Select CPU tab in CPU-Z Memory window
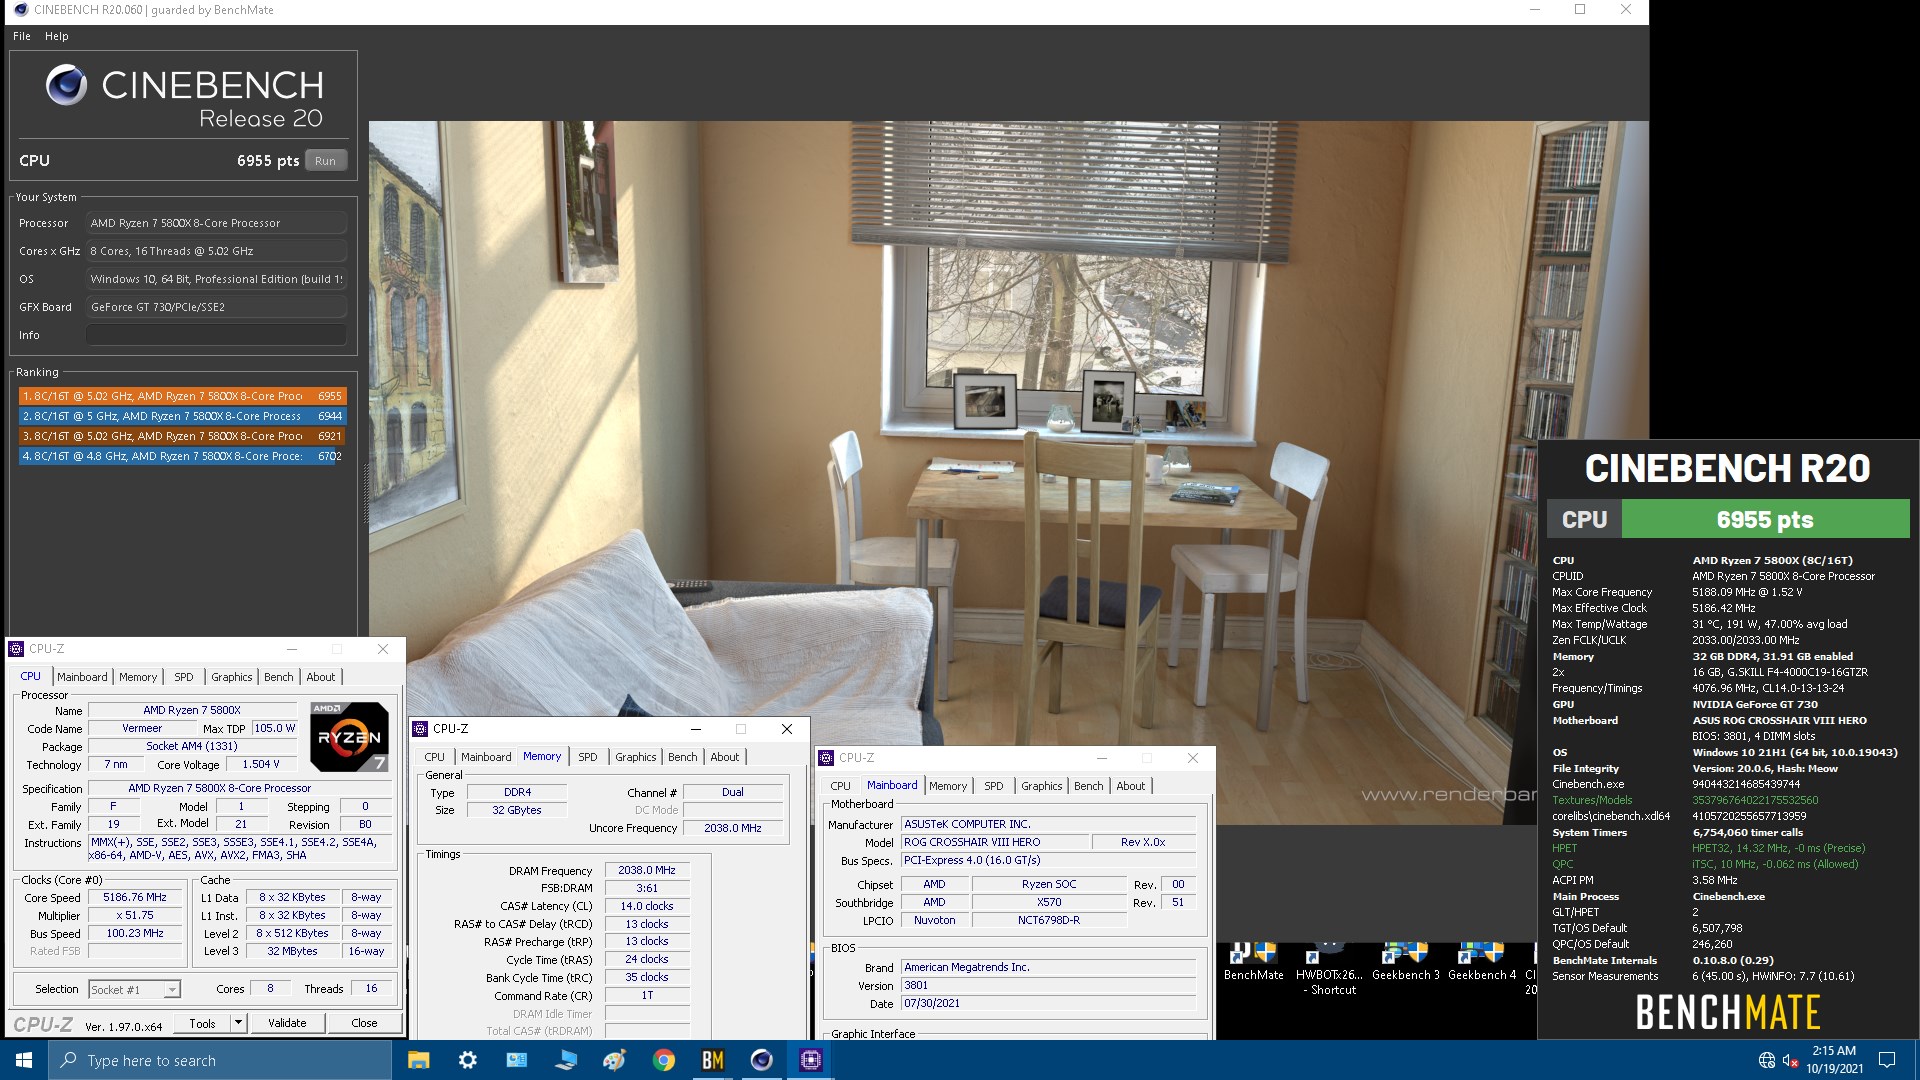This screenshot has width=1920, height=1080. (434, 757)
